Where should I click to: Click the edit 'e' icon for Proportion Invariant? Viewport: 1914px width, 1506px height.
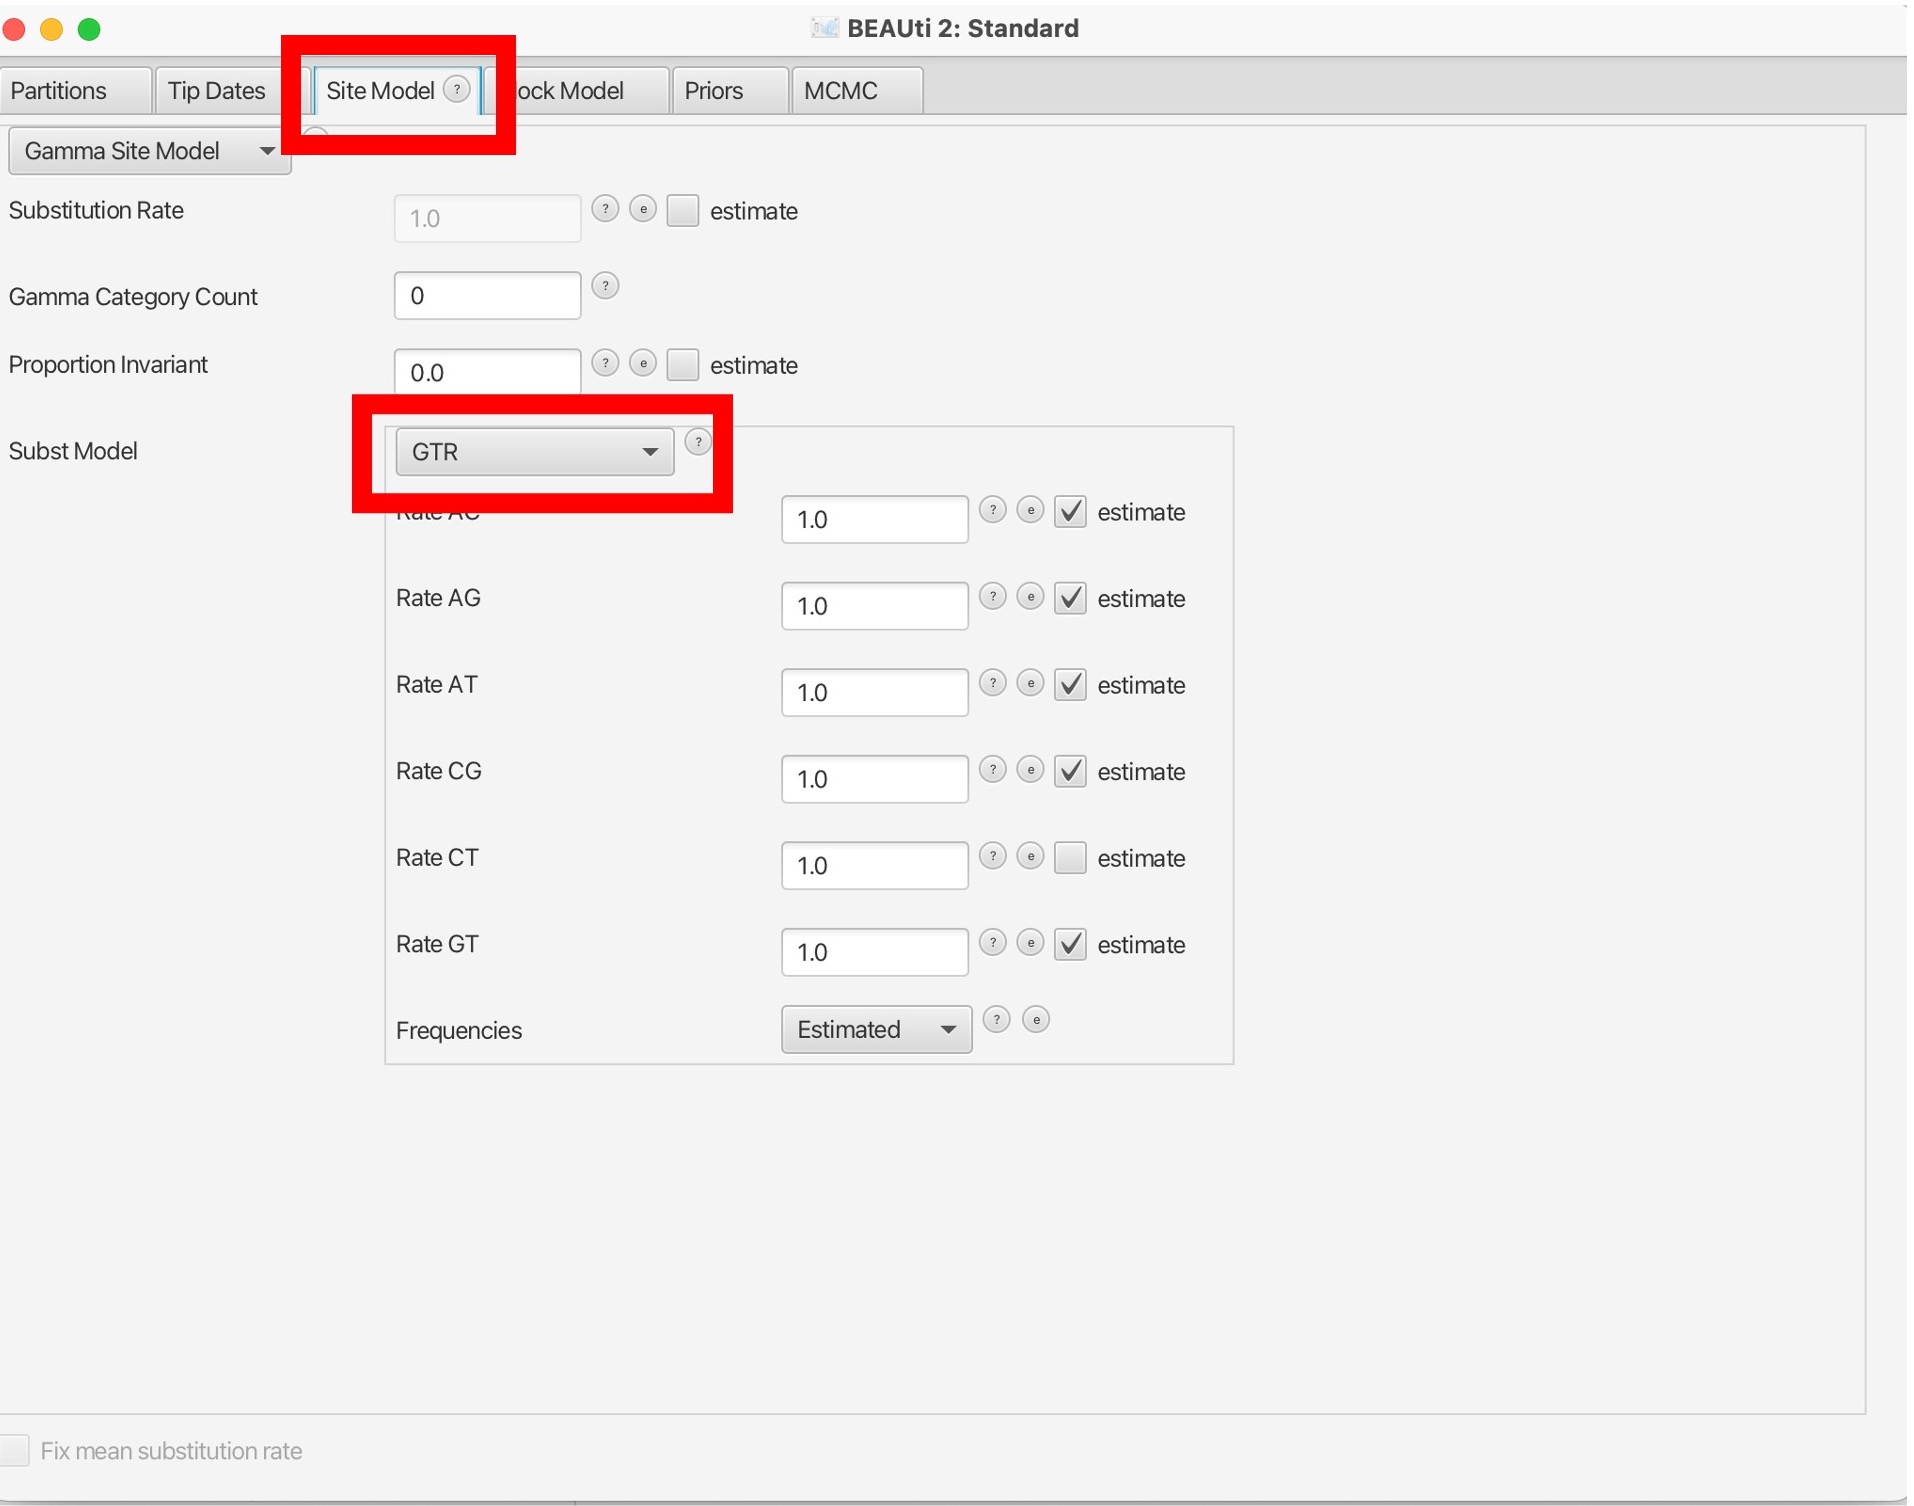tap(643, 363)
